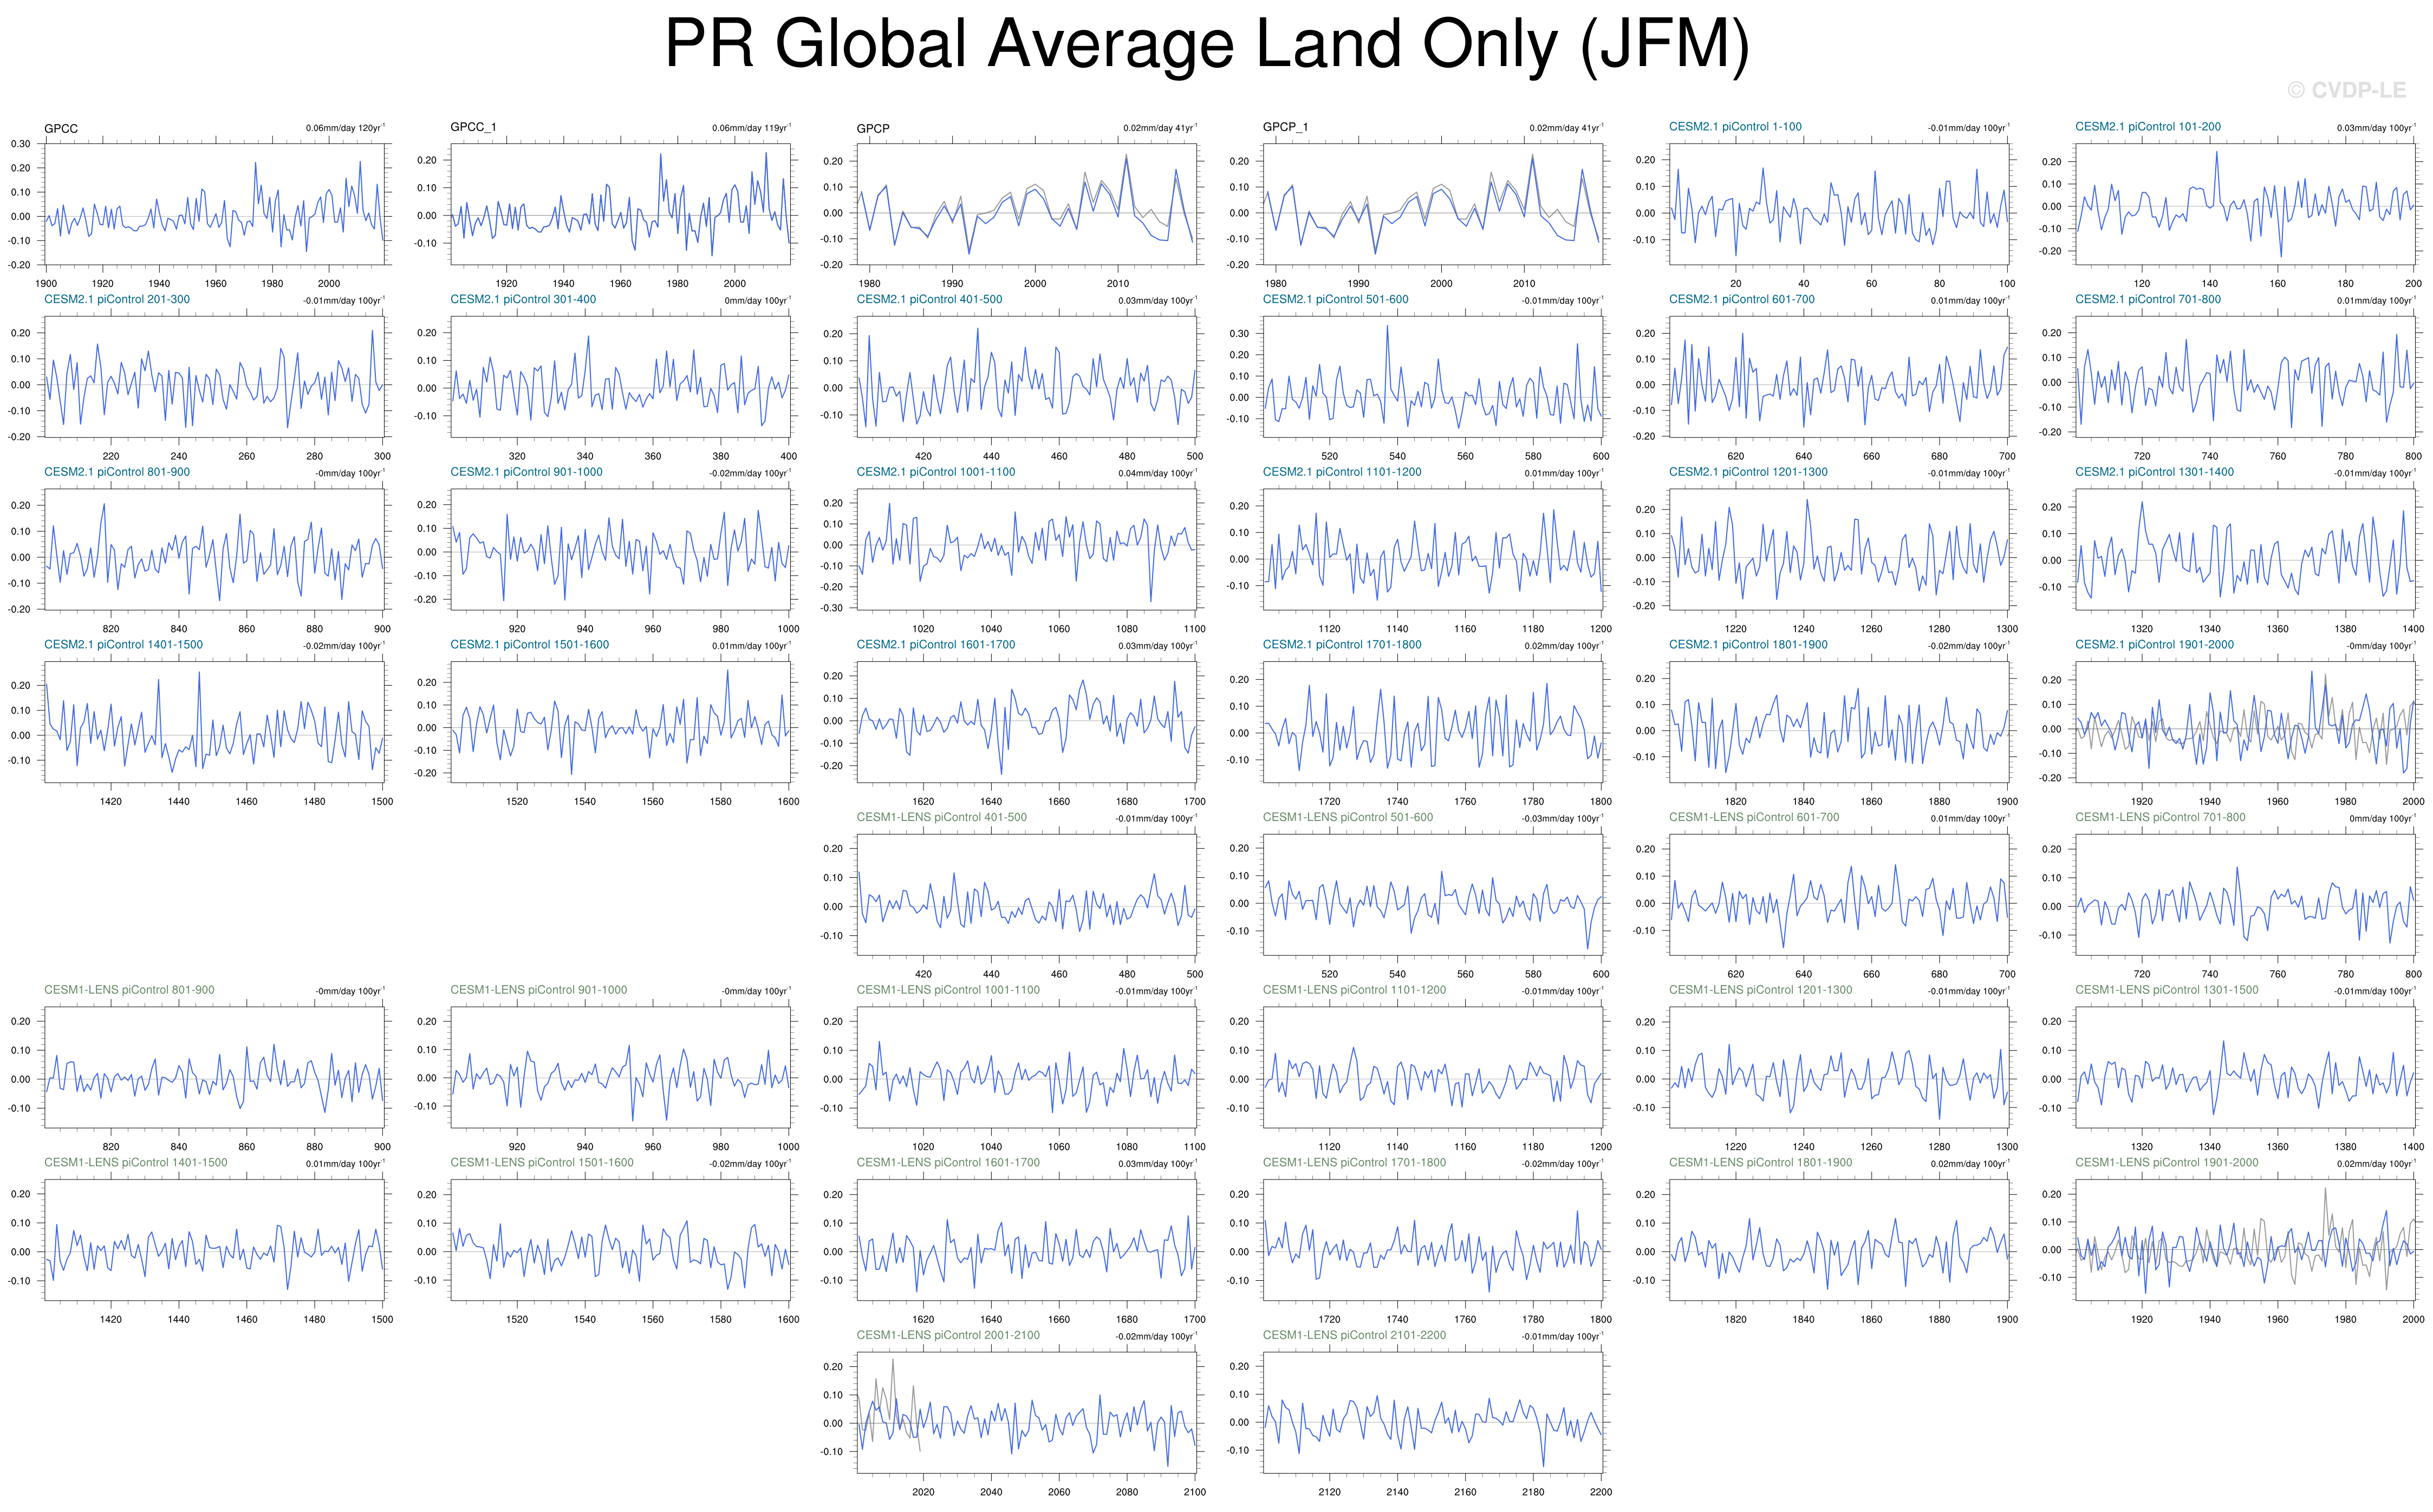Click CESM1-LENS piControl 2101-2200 title
Screen dimensions: 2433x1512
pos(1354,1335)
